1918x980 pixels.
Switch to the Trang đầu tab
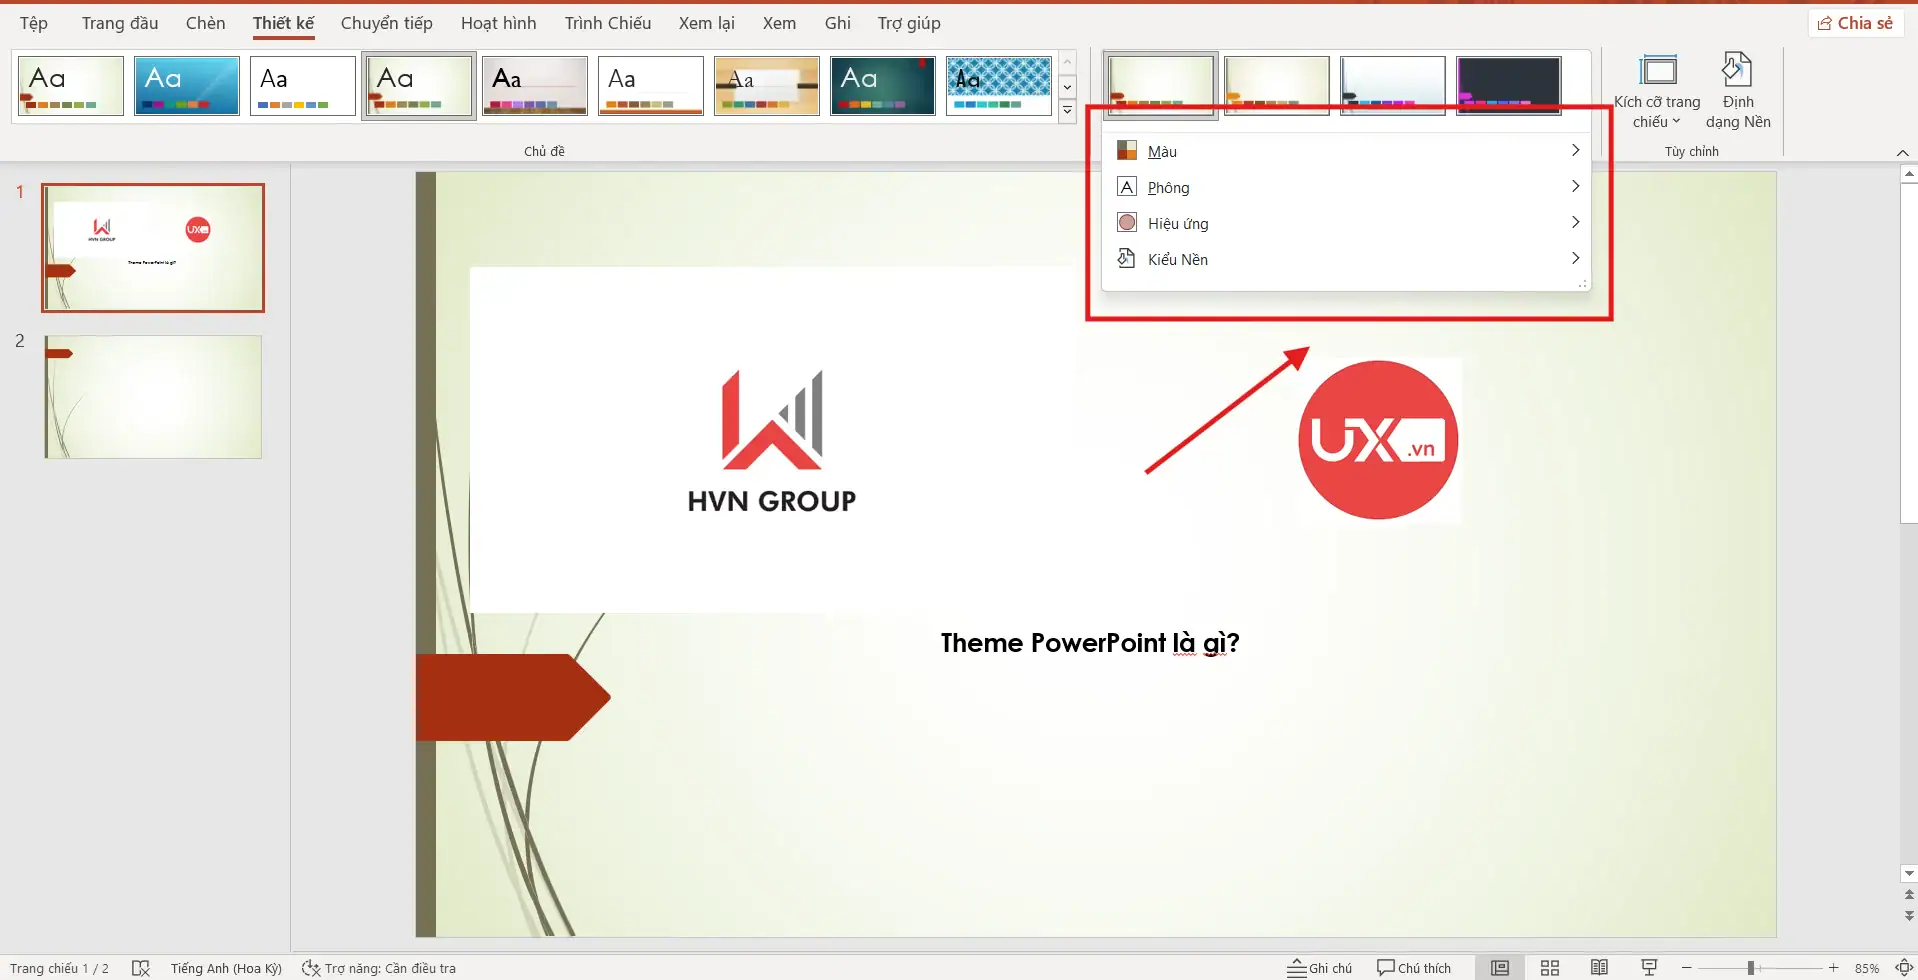coord(120,23)
